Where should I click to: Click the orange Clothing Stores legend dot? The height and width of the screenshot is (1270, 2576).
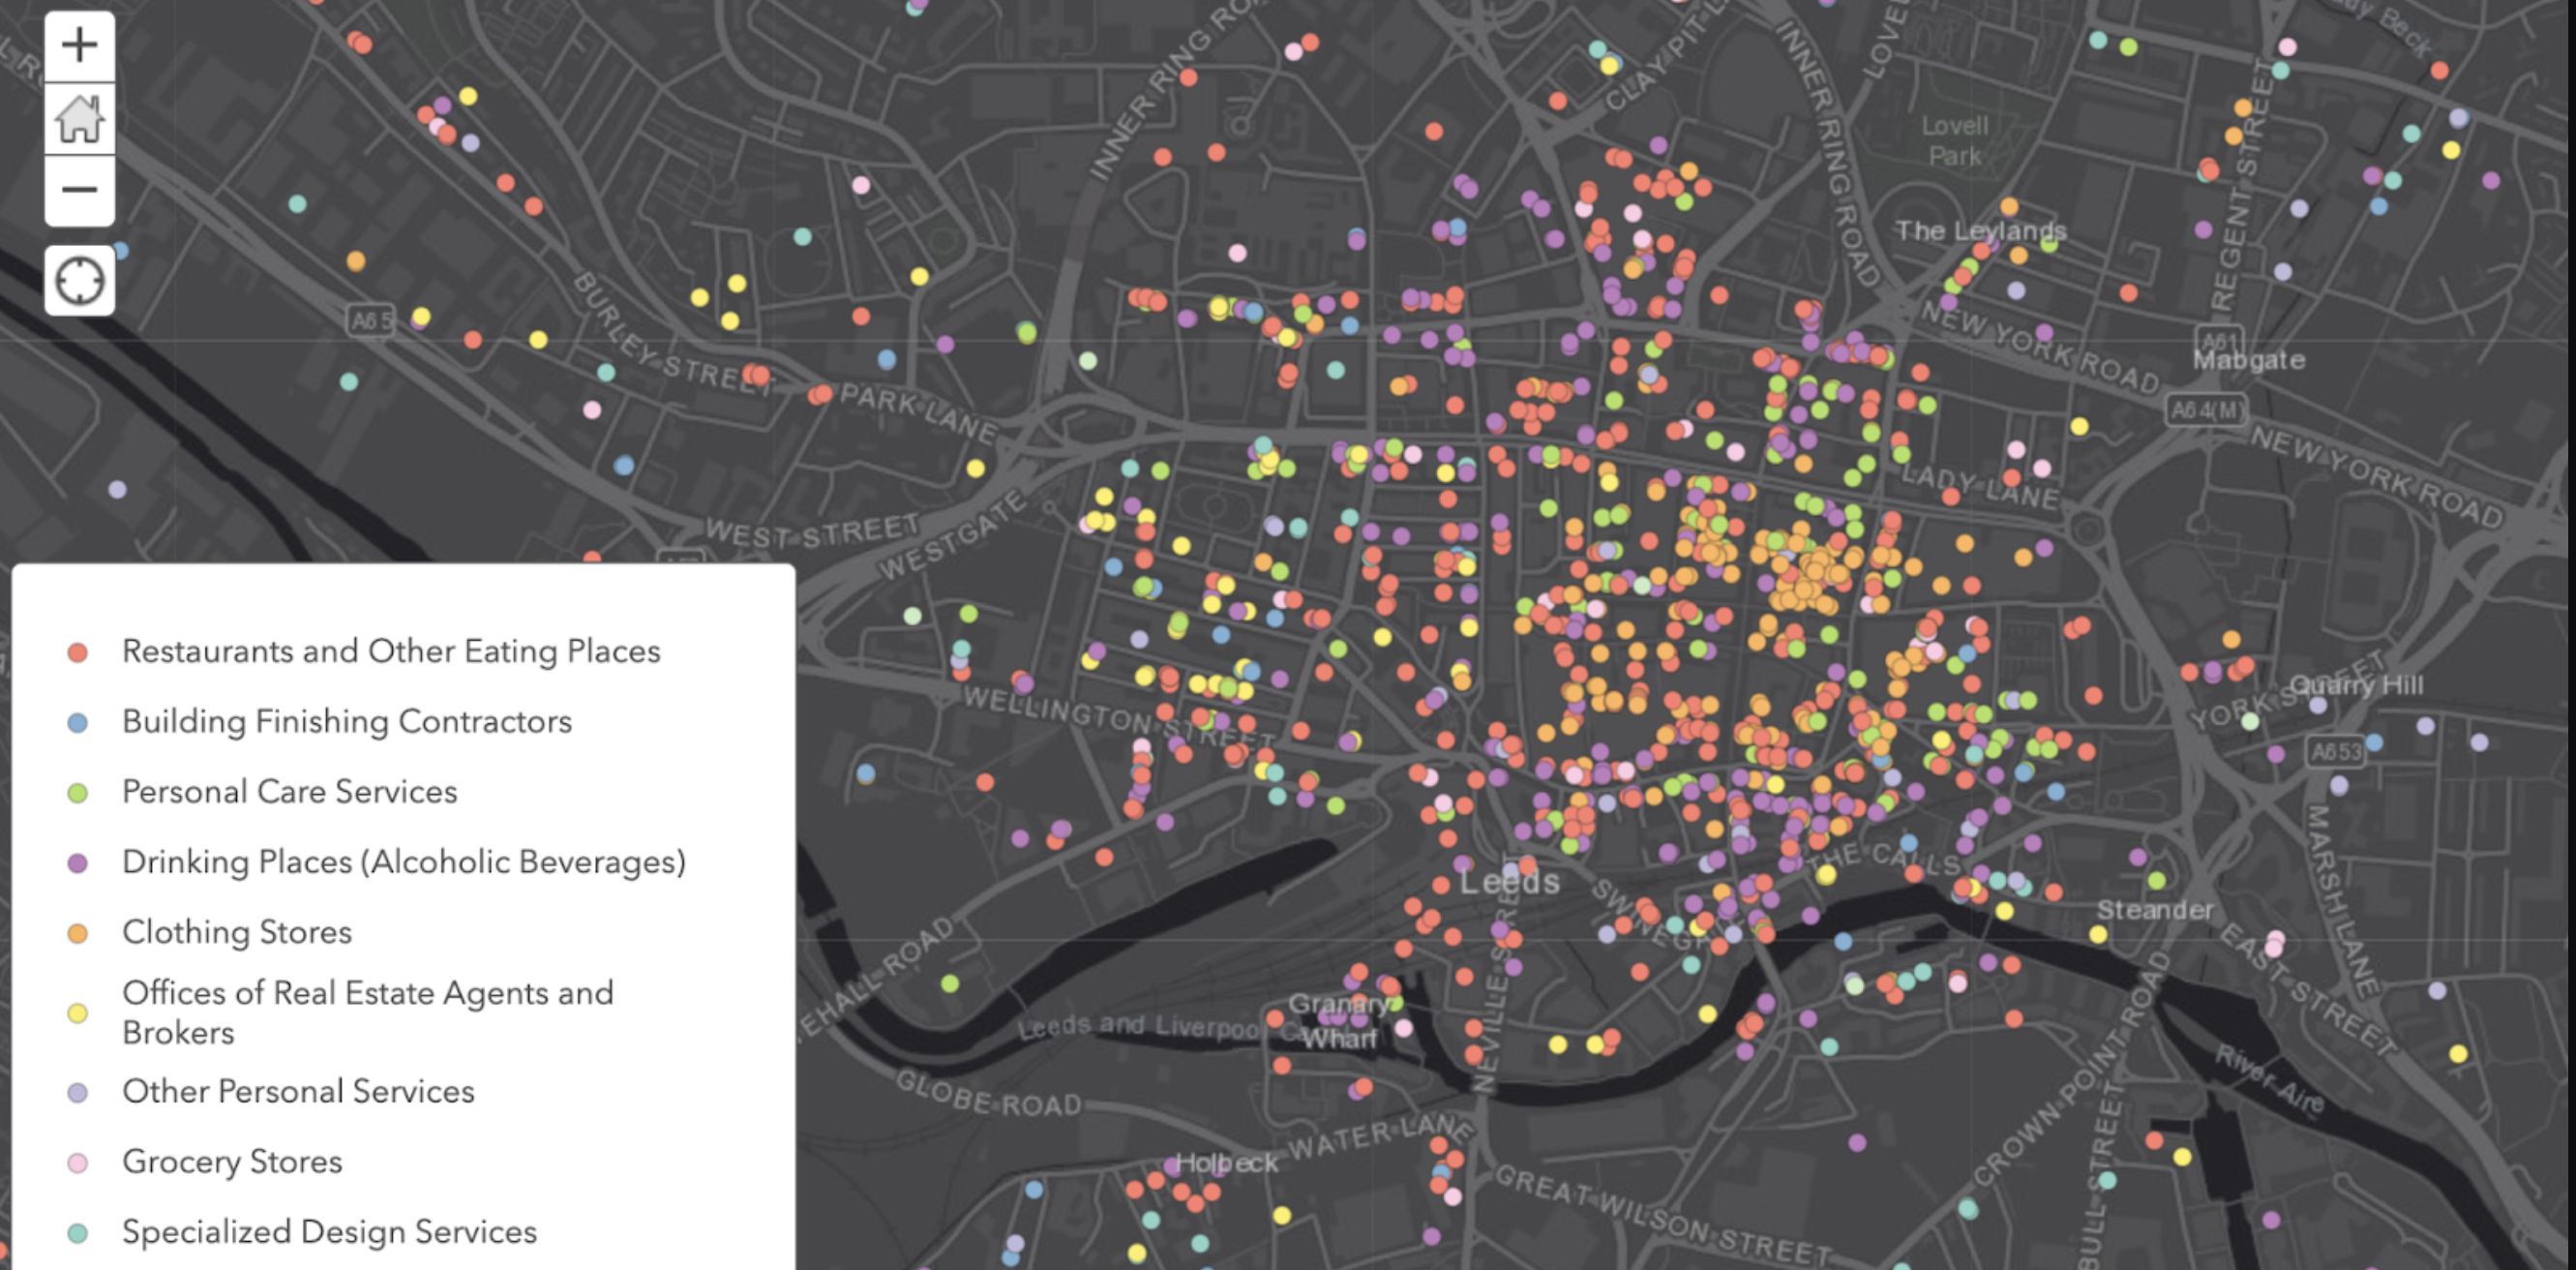[77, 933]
